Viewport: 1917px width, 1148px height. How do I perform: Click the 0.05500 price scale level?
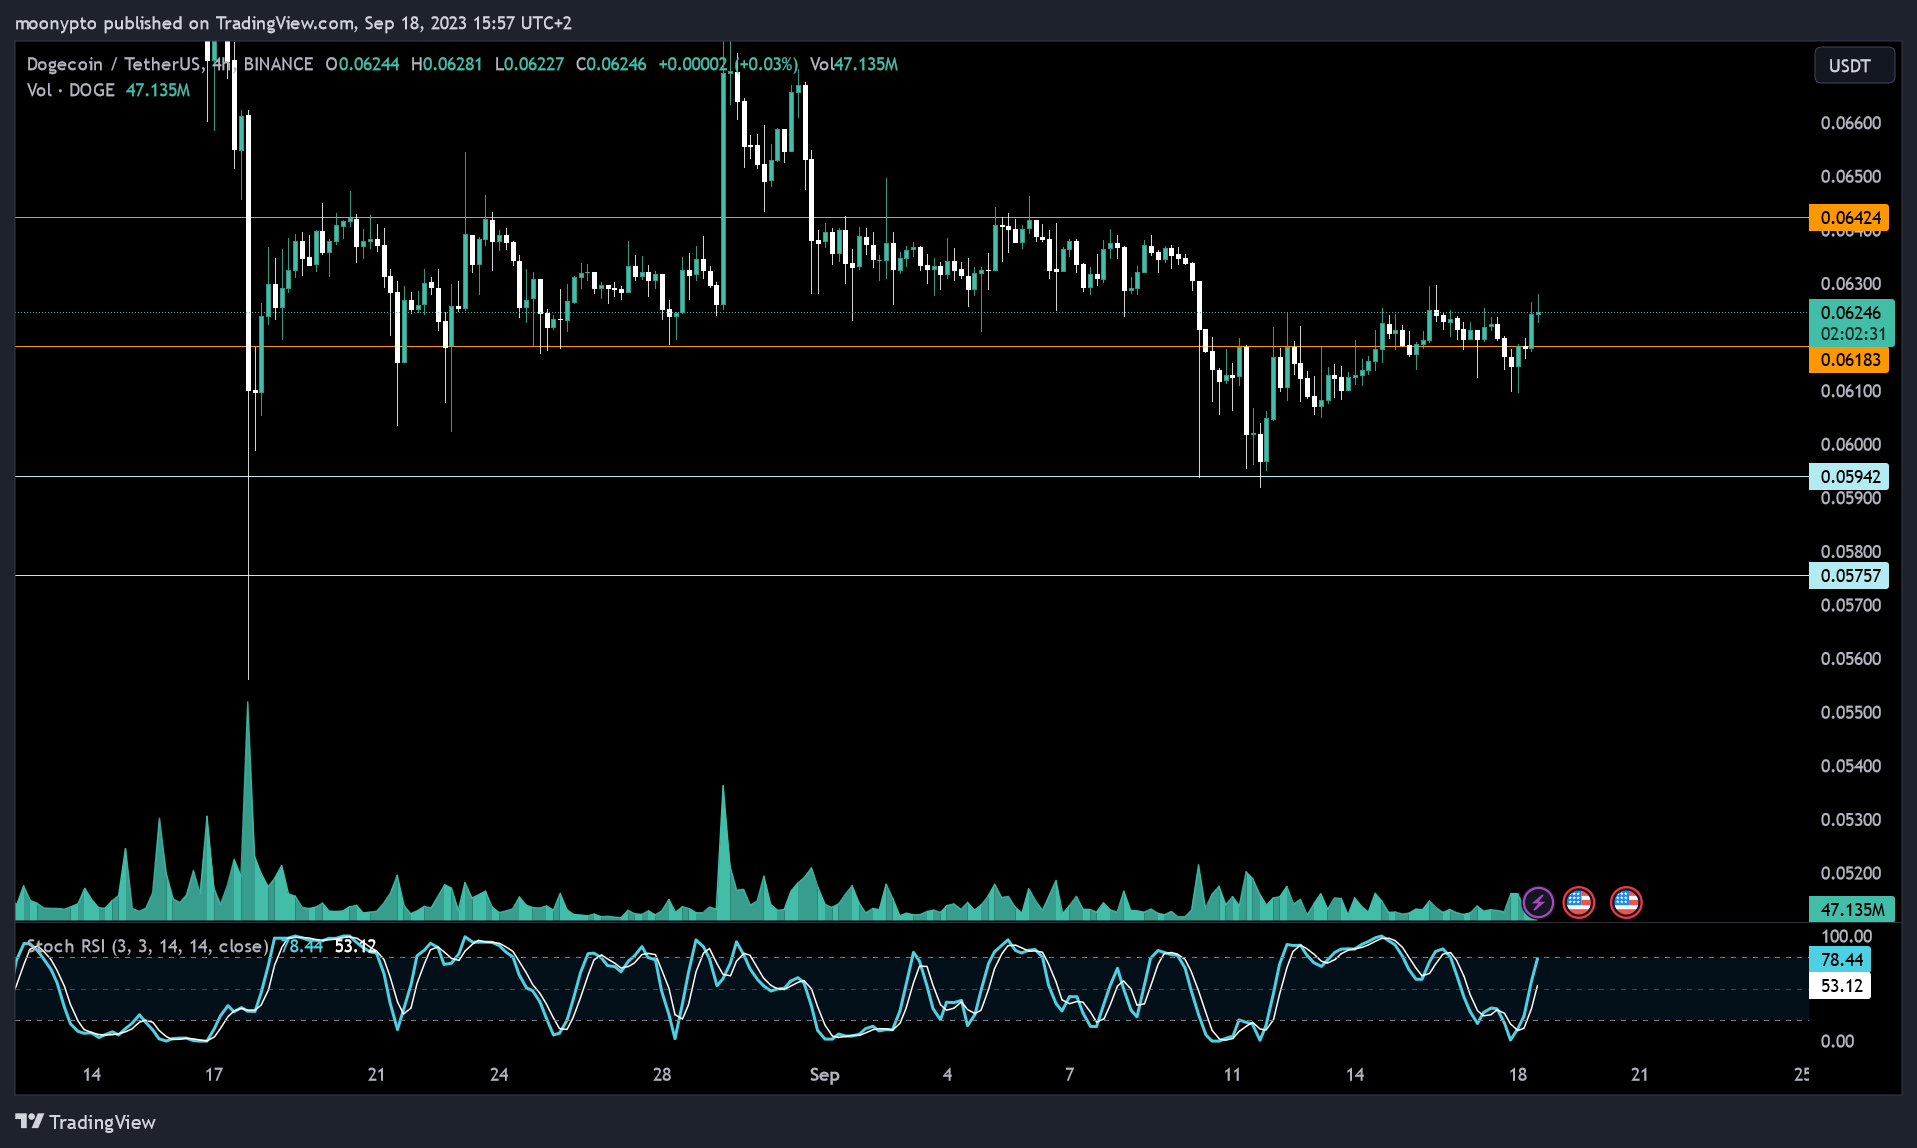1850,713
